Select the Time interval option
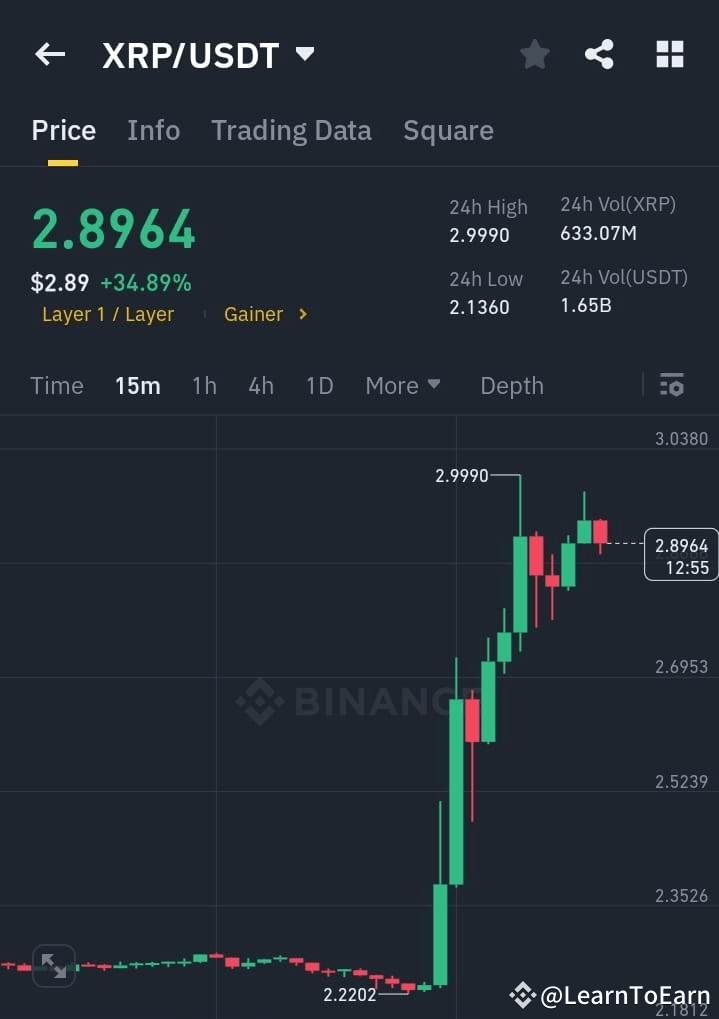This screenshot has height=1019, width=719. tap(57, 385)
